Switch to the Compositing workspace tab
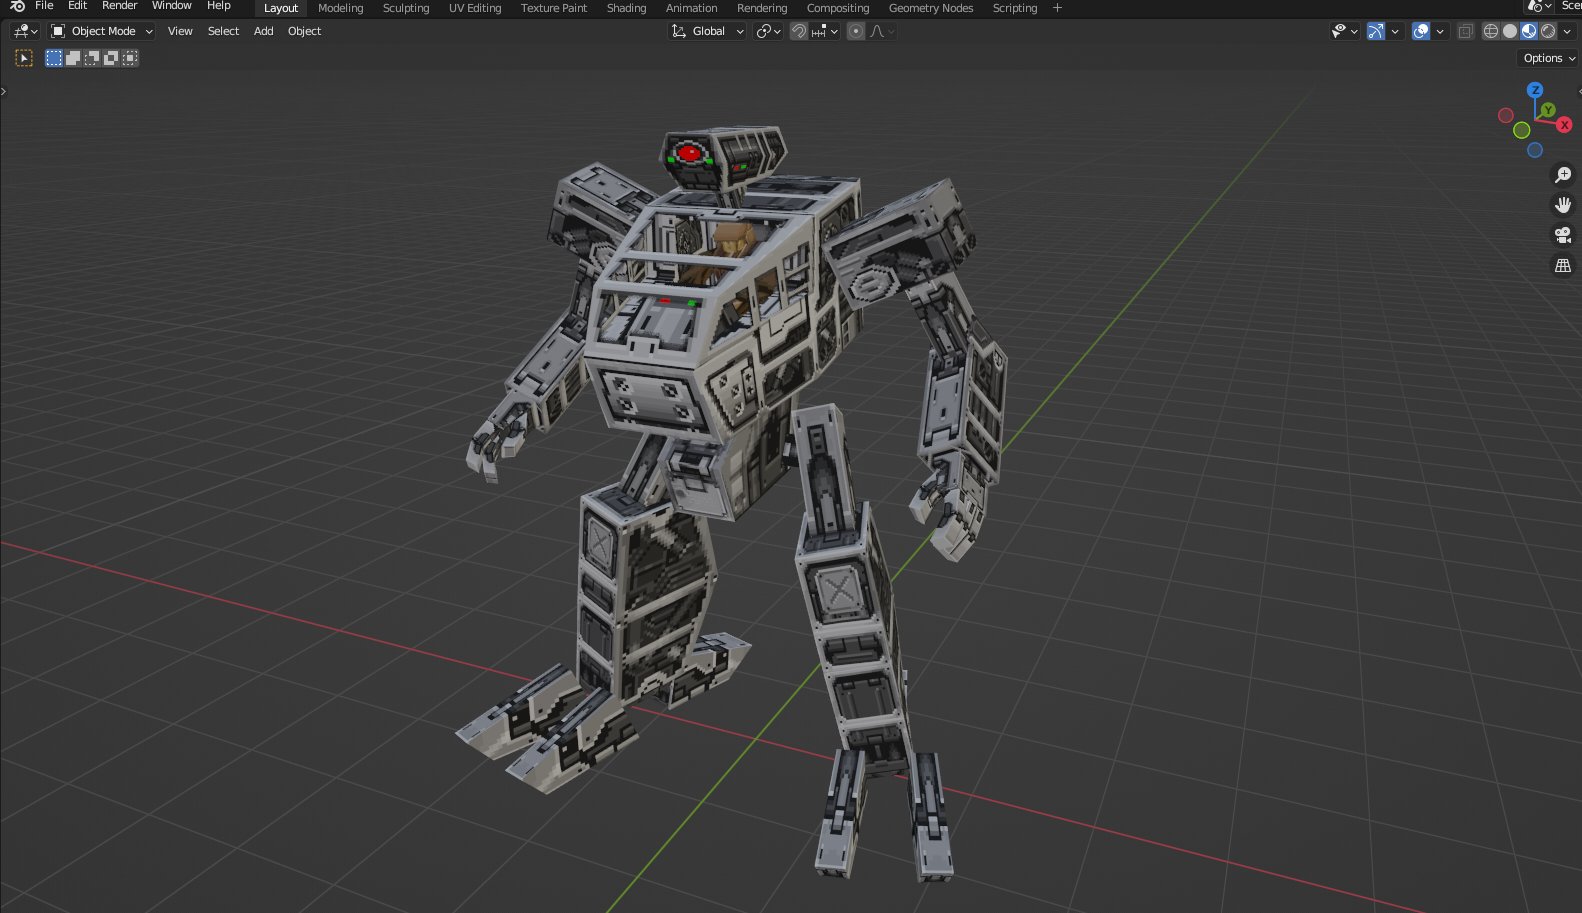The image size is (1582, 913). pyautogui.click(x=838, y=8)
